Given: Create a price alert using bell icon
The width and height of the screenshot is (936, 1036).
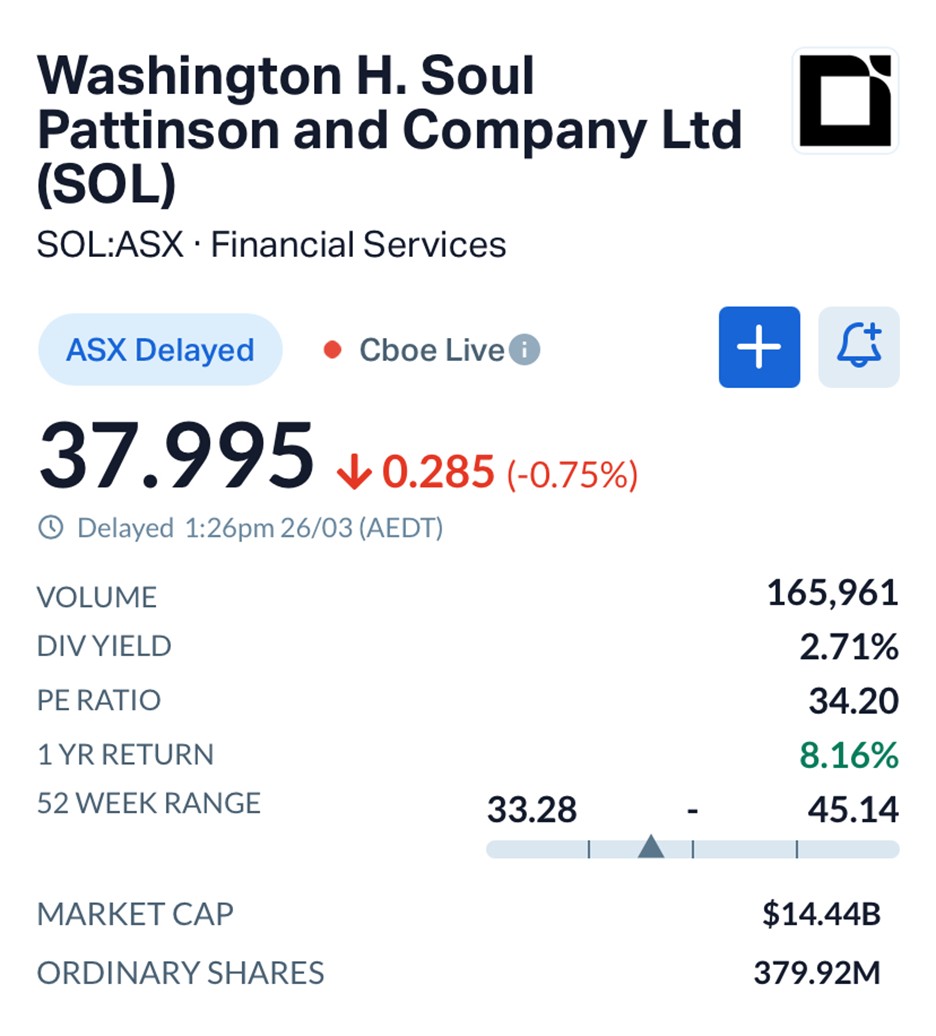Looking at the screenshot, I should [858, 347].
